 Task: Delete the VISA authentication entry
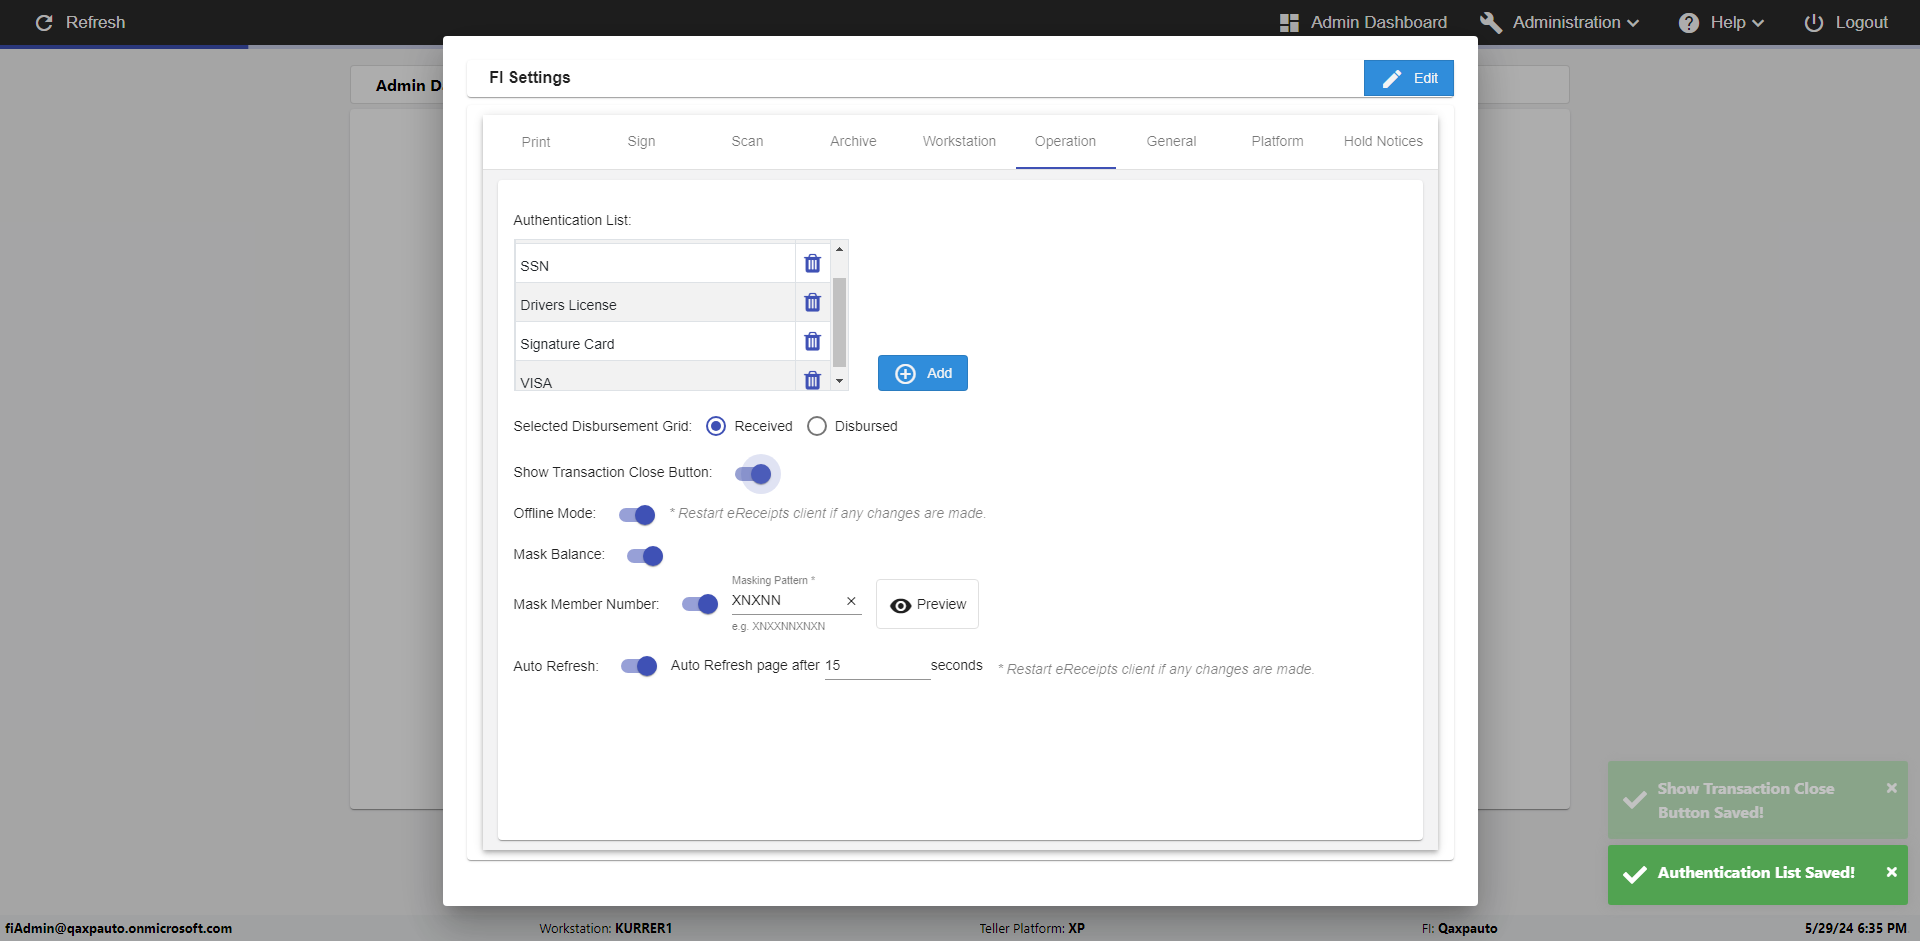[x=812, y=380]
